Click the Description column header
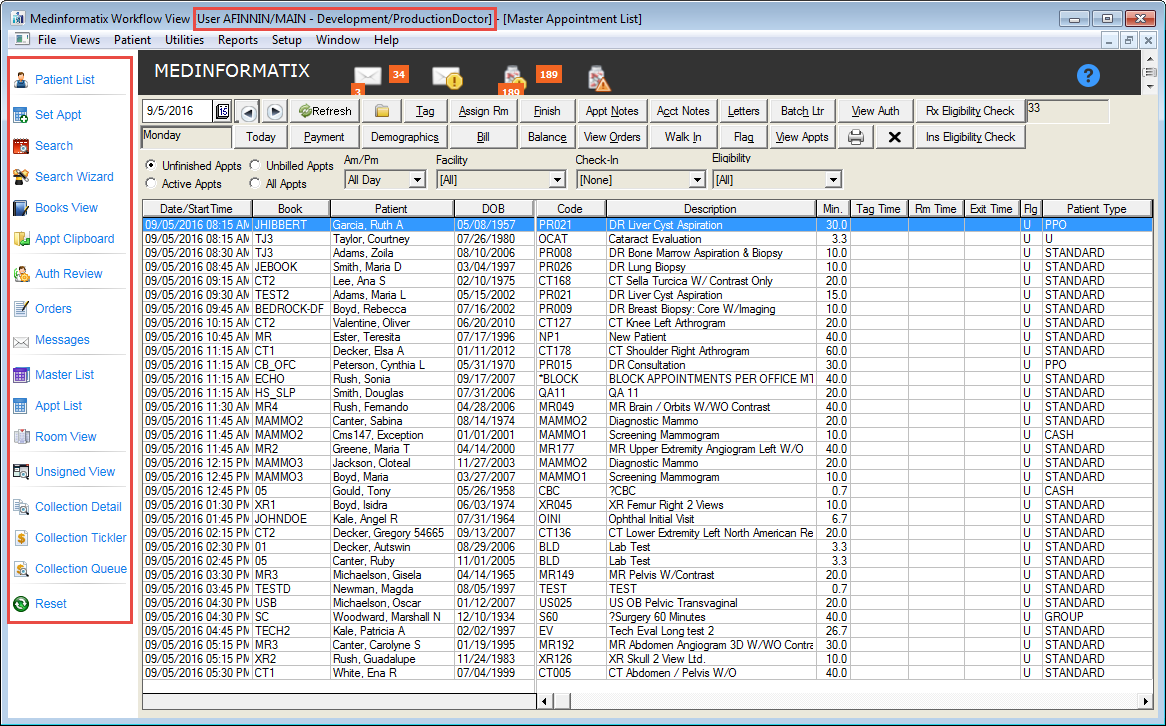 (710, 209)
